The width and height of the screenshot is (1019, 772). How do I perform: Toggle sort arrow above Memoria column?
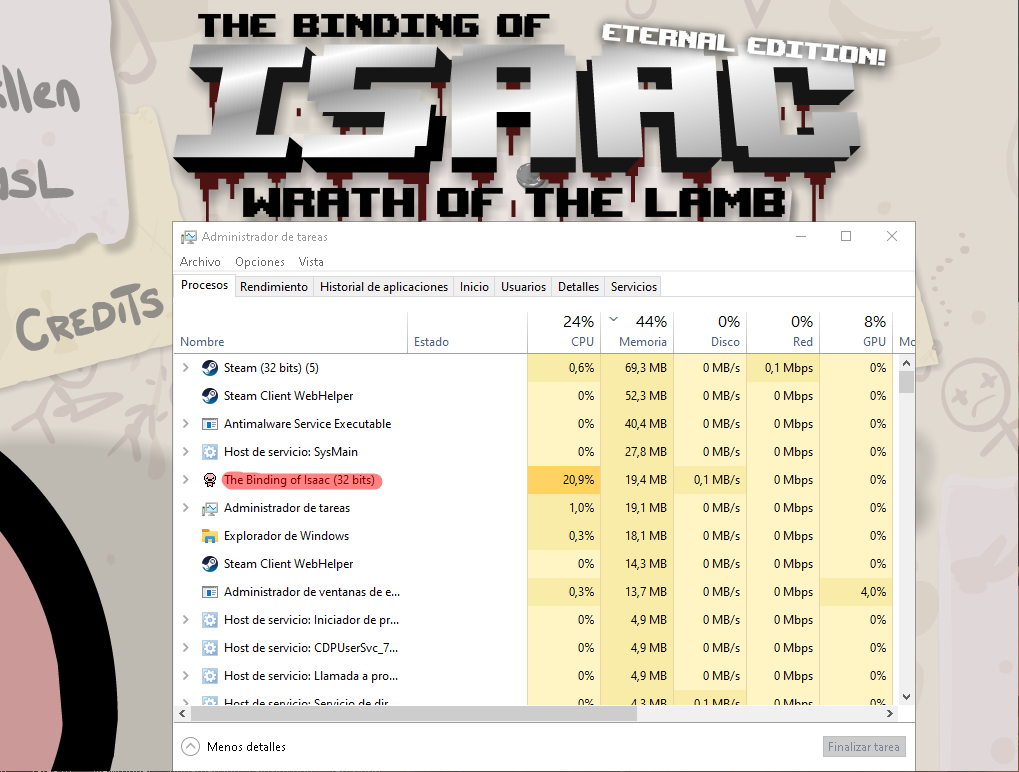coord(613,319)
